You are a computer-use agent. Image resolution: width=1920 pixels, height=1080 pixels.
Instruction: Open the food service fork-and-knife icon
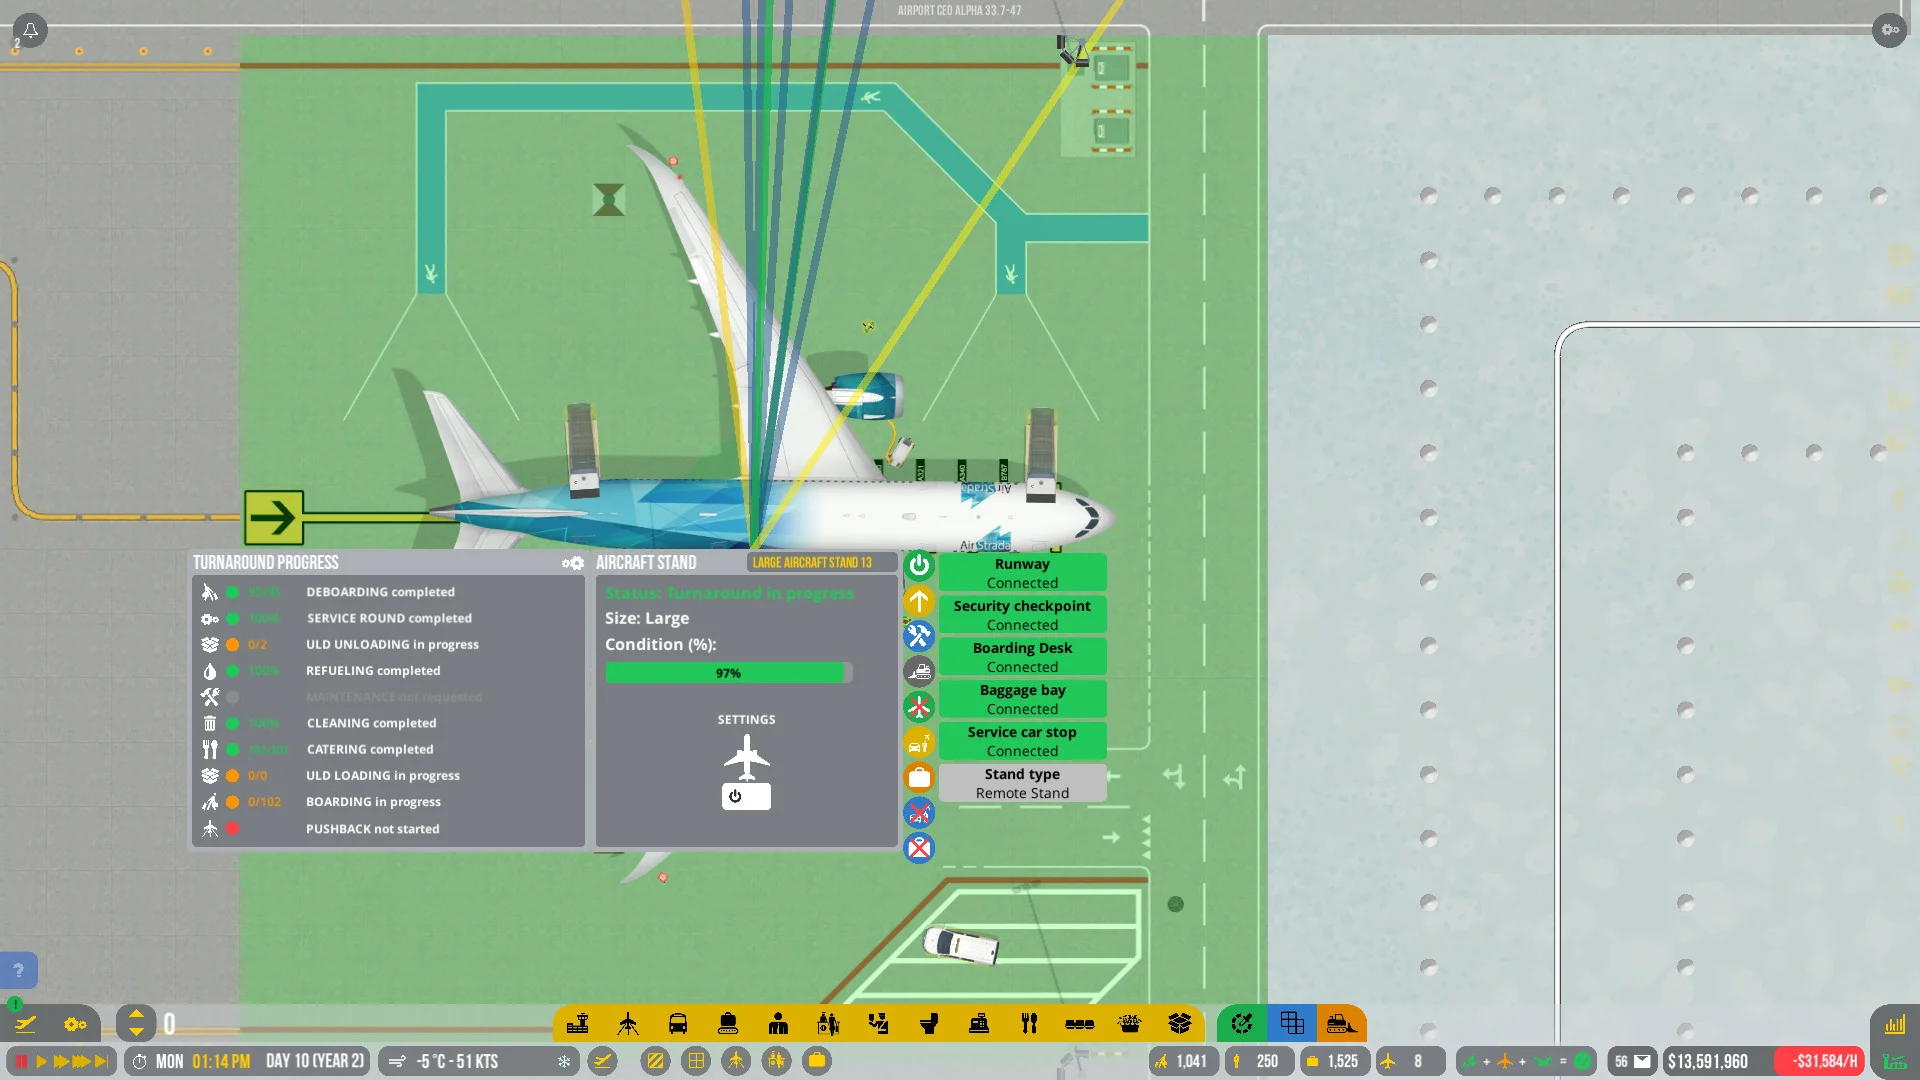click(x=1029, y=1023)
